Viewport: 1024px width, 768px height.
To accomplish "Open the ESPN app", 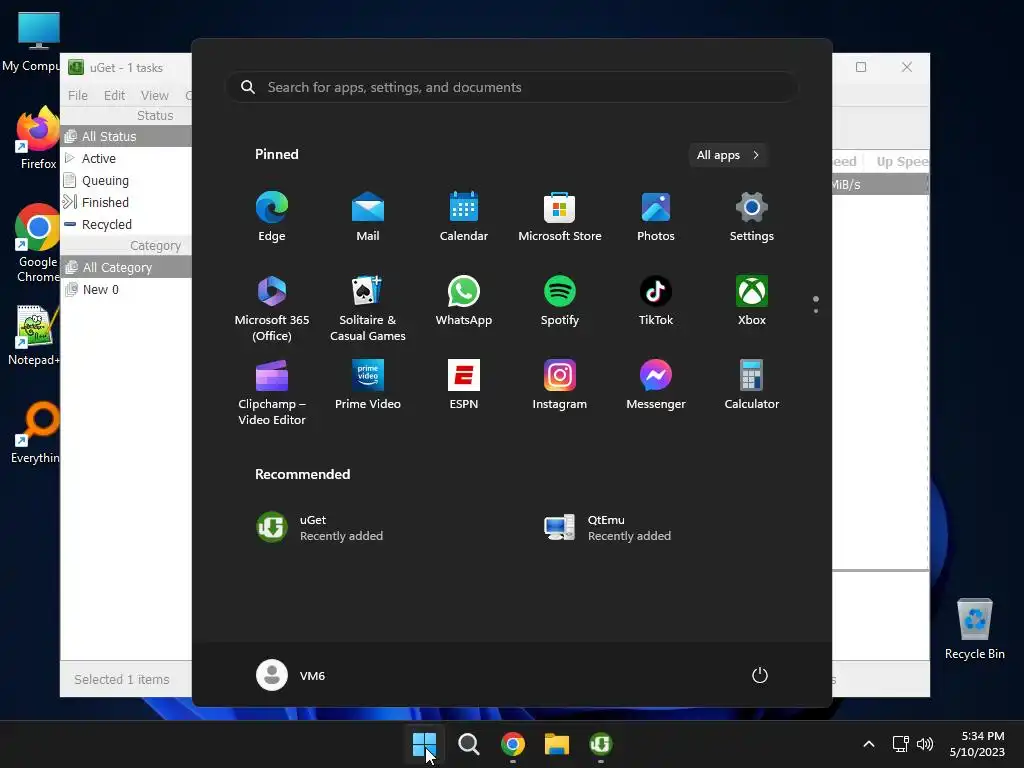I will (464, 384).
